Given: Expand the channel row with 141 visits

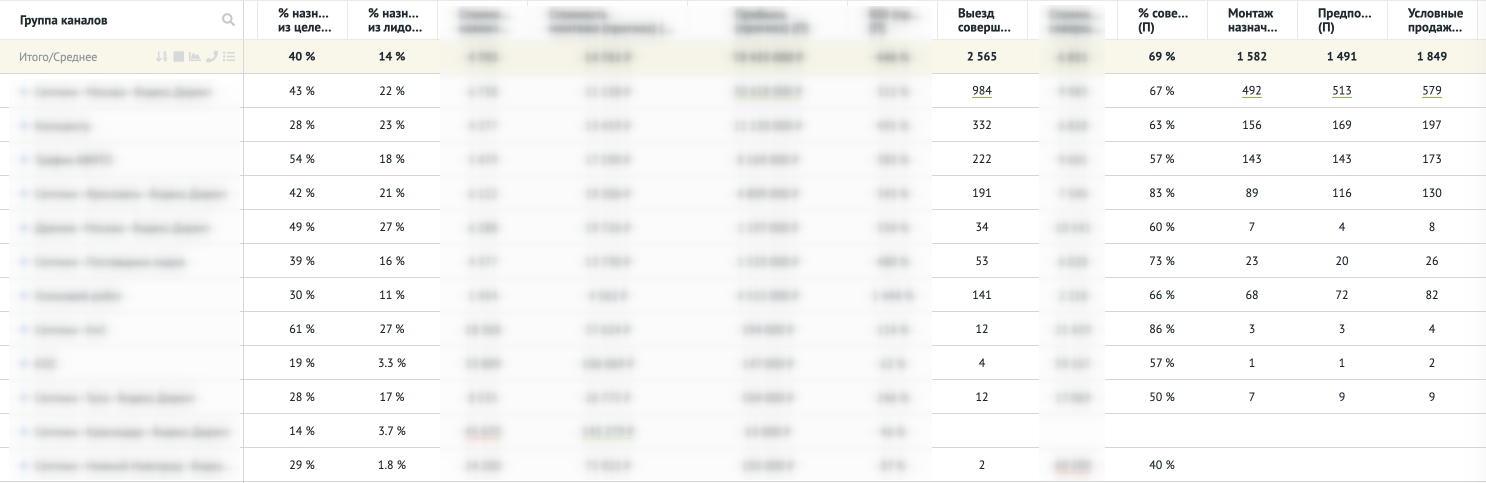Looking at the screenshot, I should (23, 296).
